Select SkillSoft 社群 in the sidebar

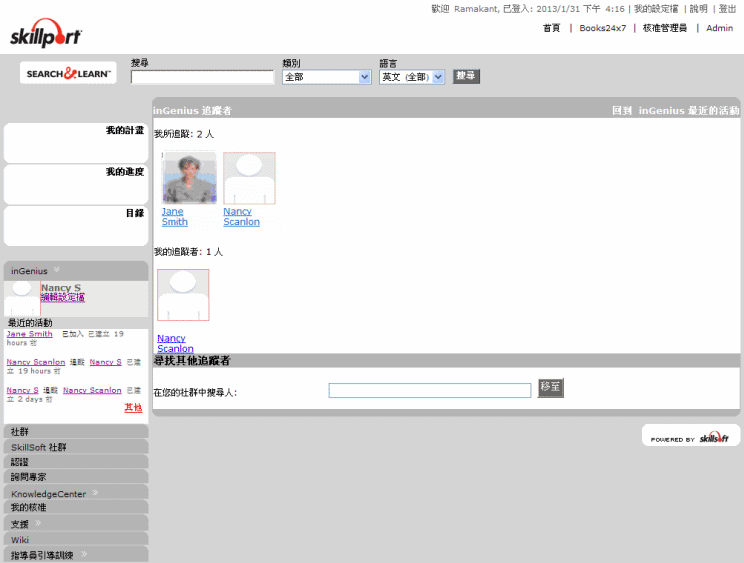click(76, 447)
